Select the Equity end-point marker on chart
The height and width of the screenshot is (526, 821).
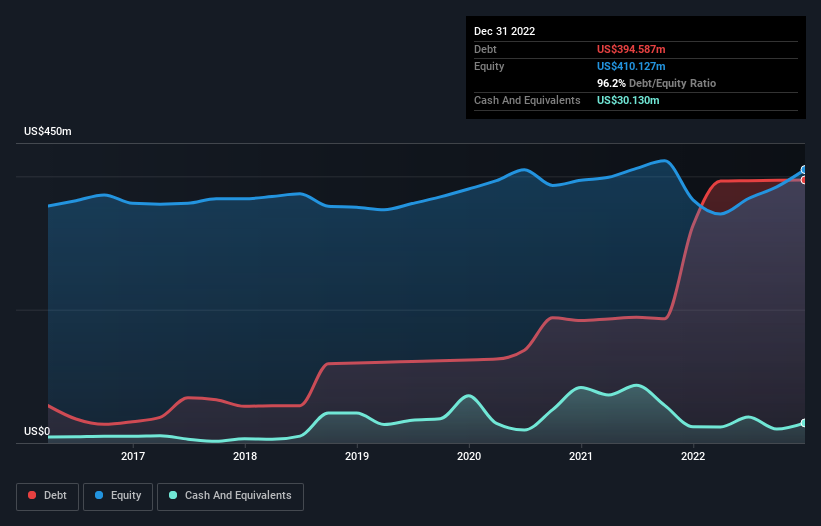tap(804, 170)
